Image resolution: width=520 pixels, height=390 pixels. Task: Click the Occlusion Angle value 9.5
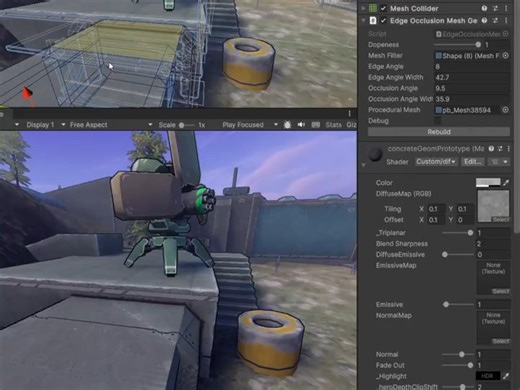(x=472, y=88)
